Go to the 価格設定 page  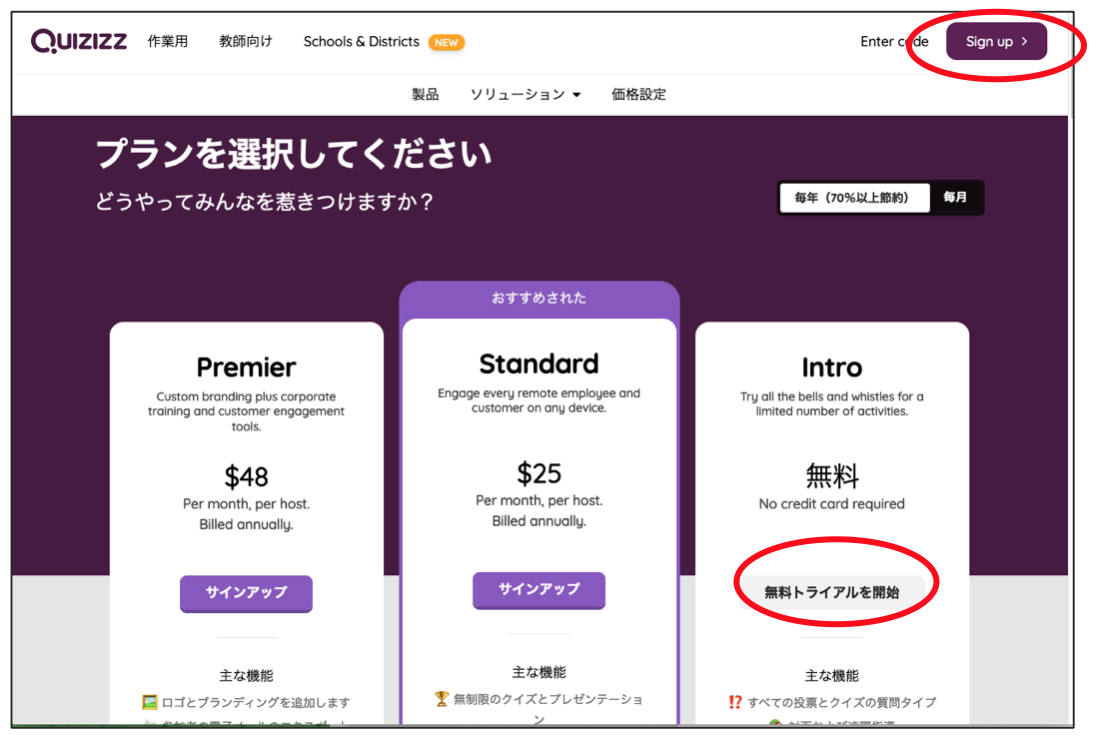pyautogui.click(x=639, y=94)
